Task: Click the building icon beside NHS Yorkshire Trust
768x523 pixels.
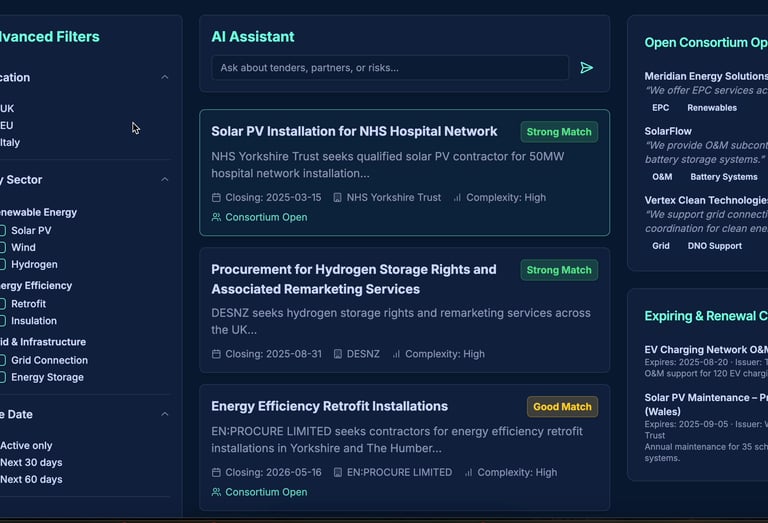Action: pyautogui.click(x=337, y=198)
